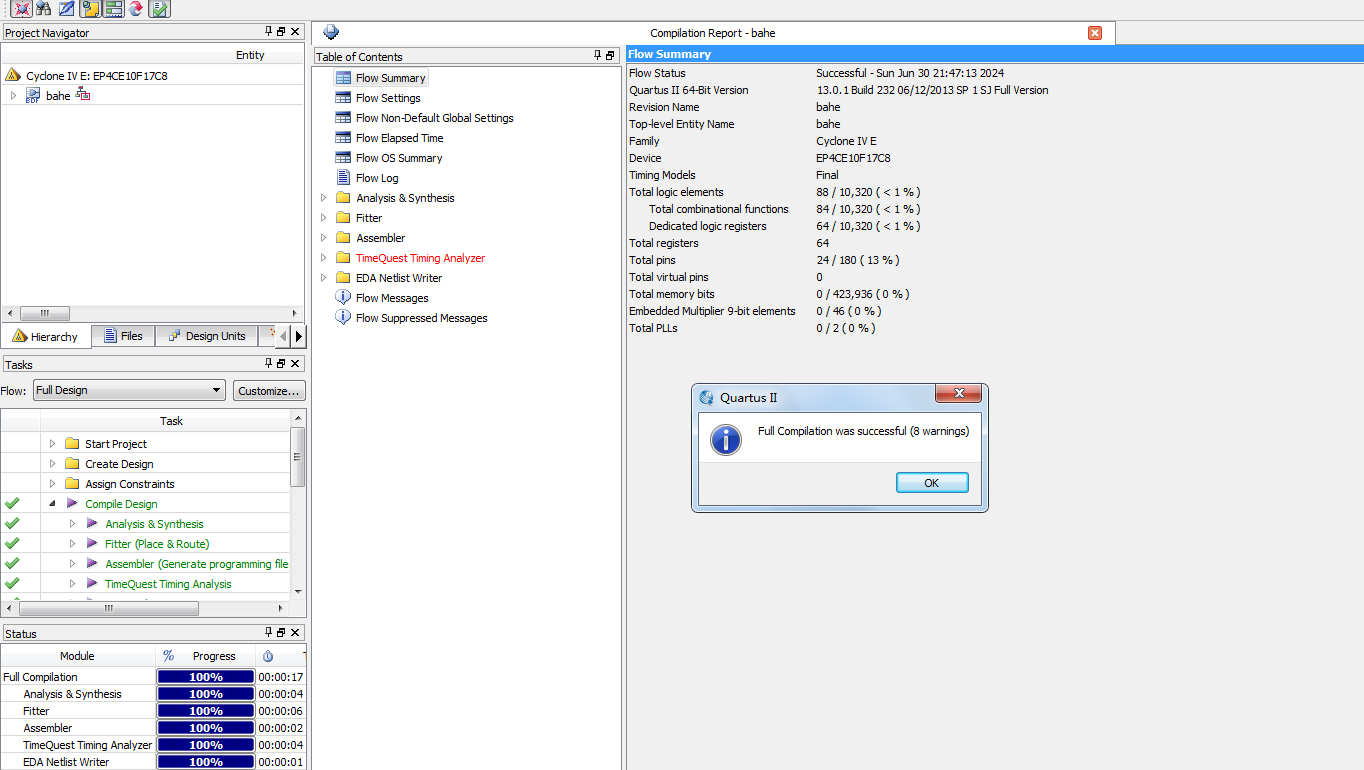The height and width of the screenshot is (770, 1364).
Task: Click the blue pen edit toolbar icon
Action: click(67, 9)
